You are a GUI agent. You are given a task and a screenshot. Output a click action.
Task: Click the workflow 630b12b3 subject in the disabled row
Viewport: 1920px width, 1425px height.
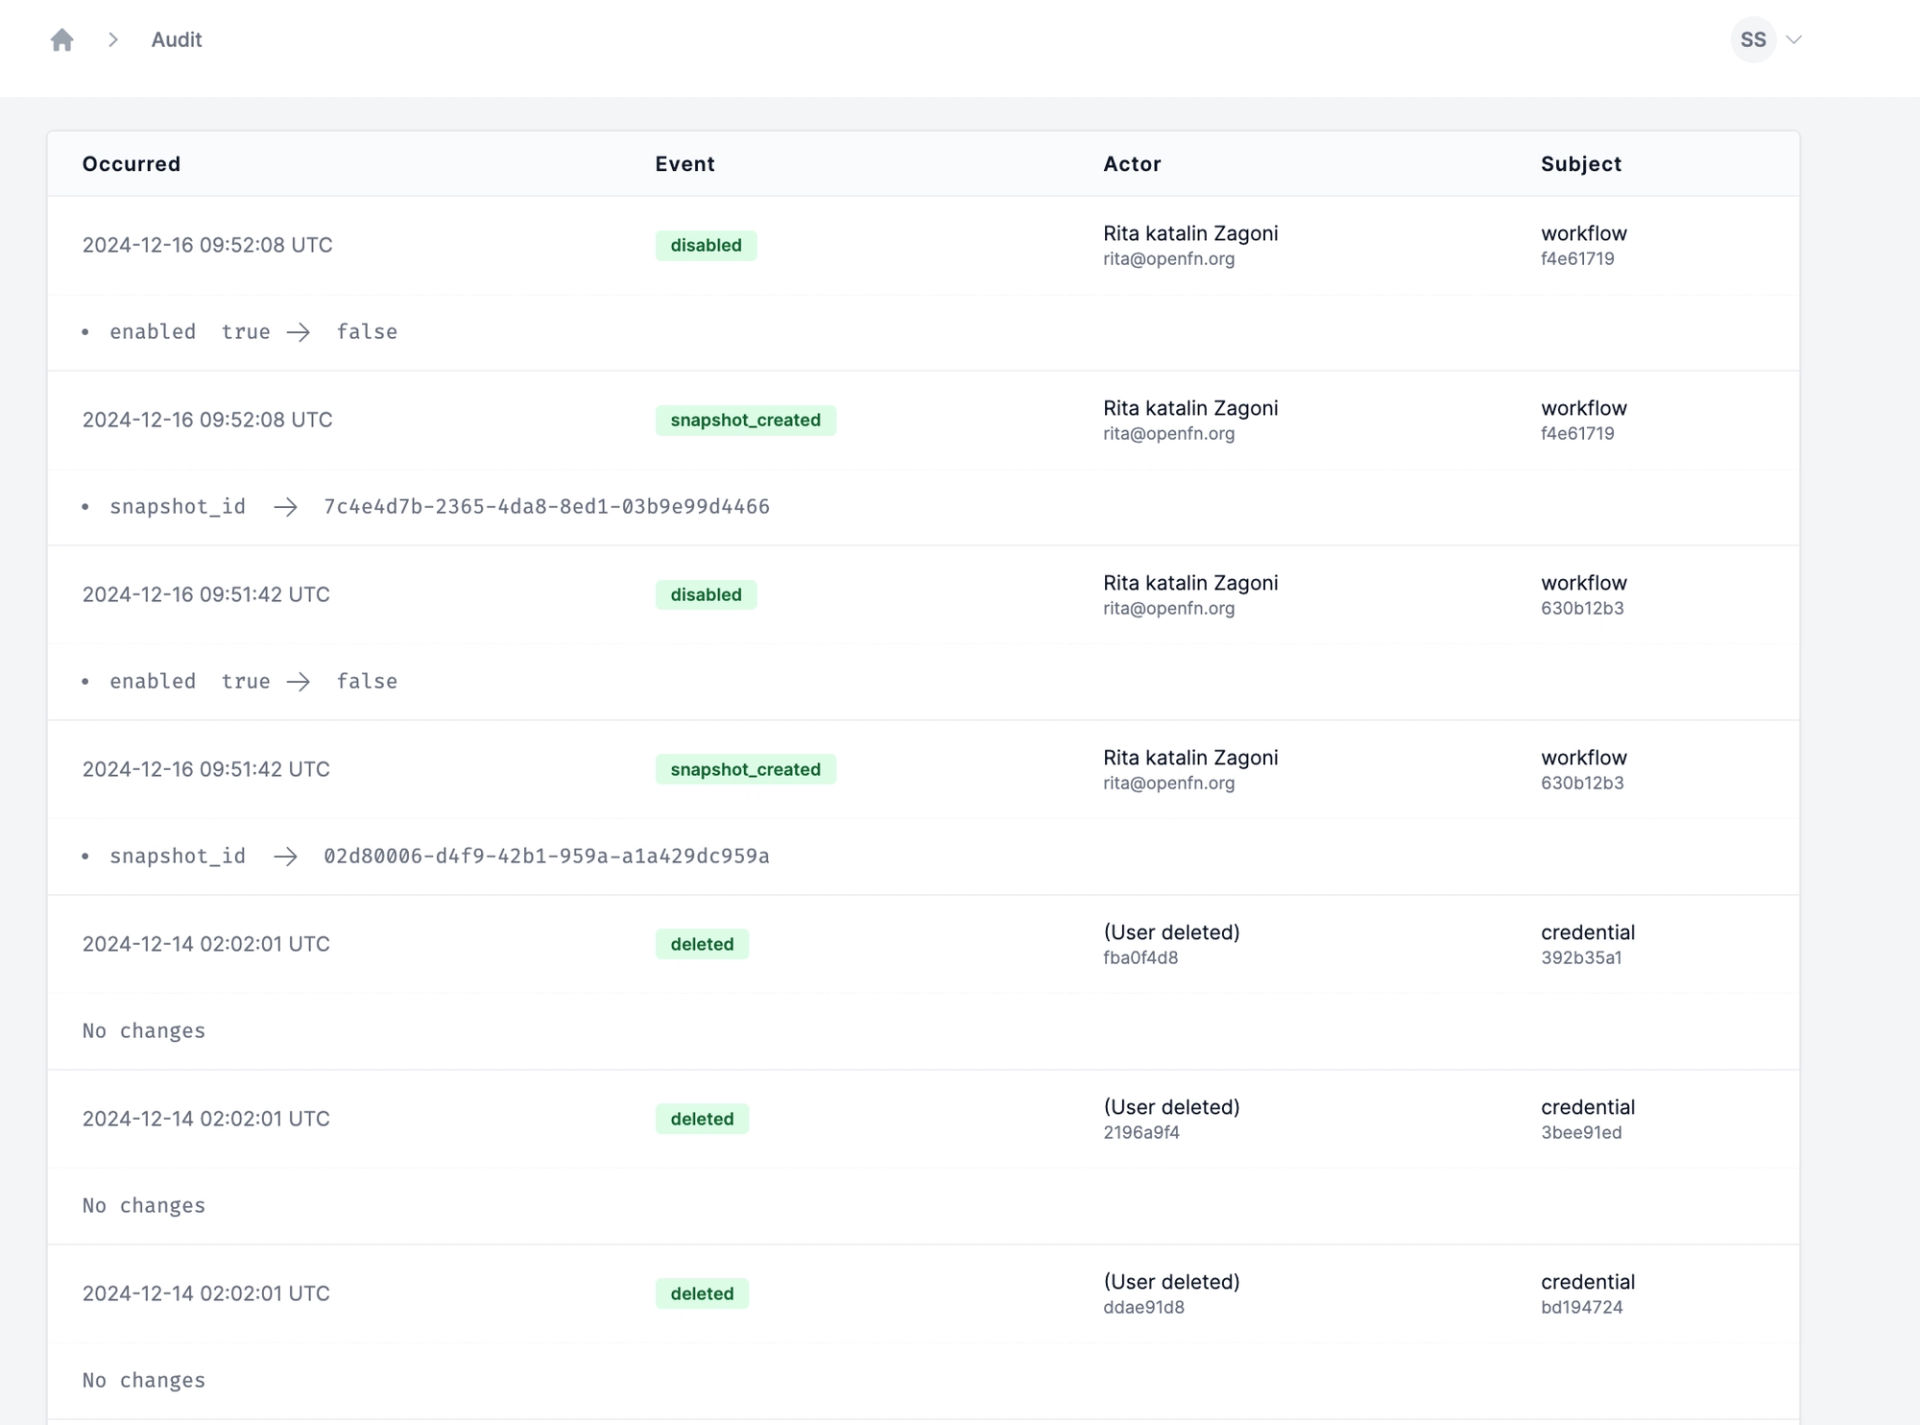click(1583, 595)
